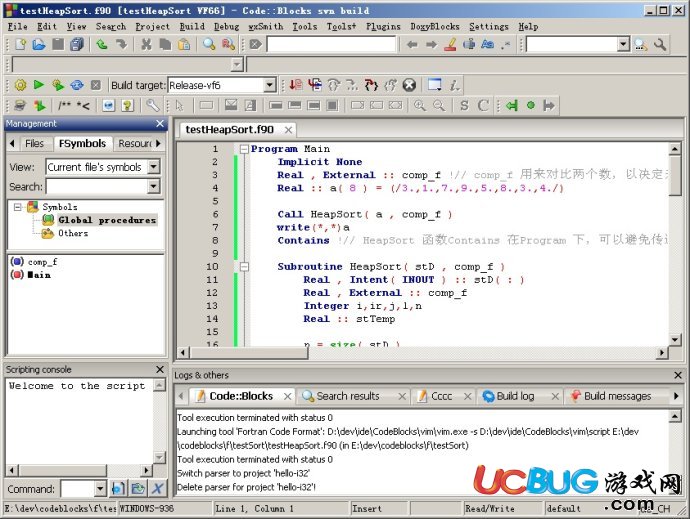
Task: Click the wrench preferences icon
Action: tap(153, 106)
